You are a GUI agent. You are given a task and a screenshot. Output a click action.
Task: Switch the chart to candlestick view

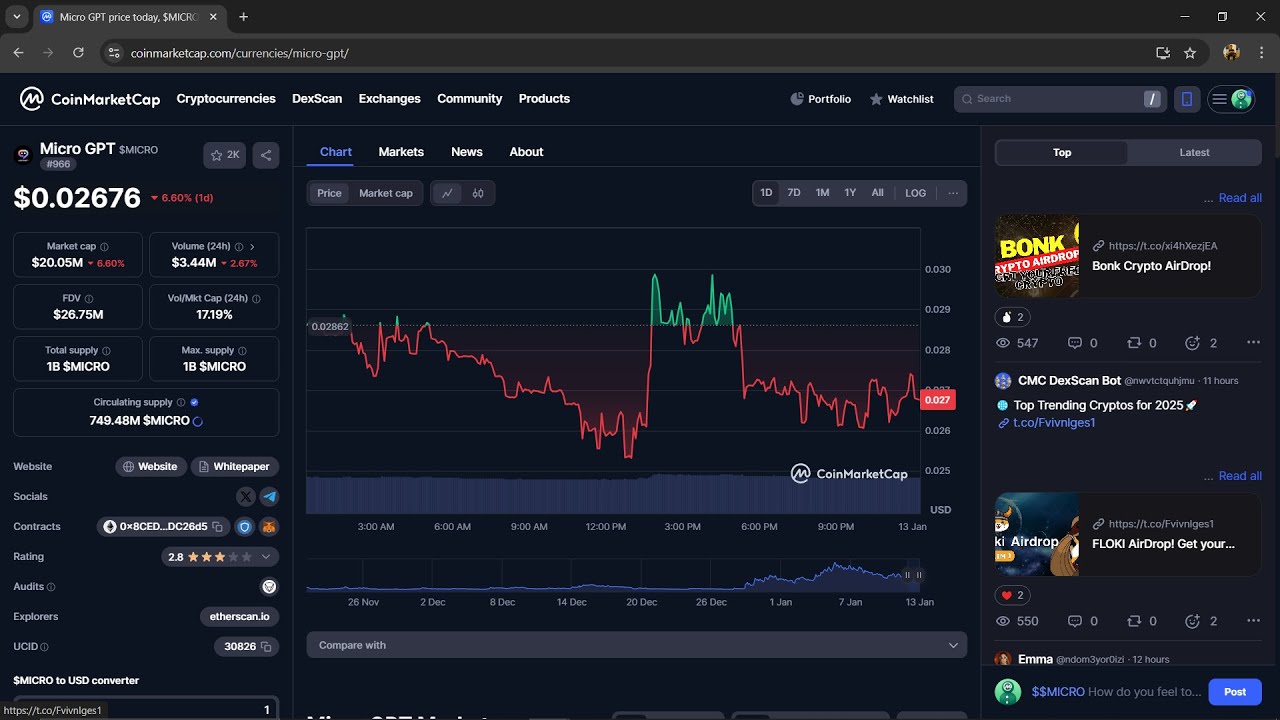point(478,193)
